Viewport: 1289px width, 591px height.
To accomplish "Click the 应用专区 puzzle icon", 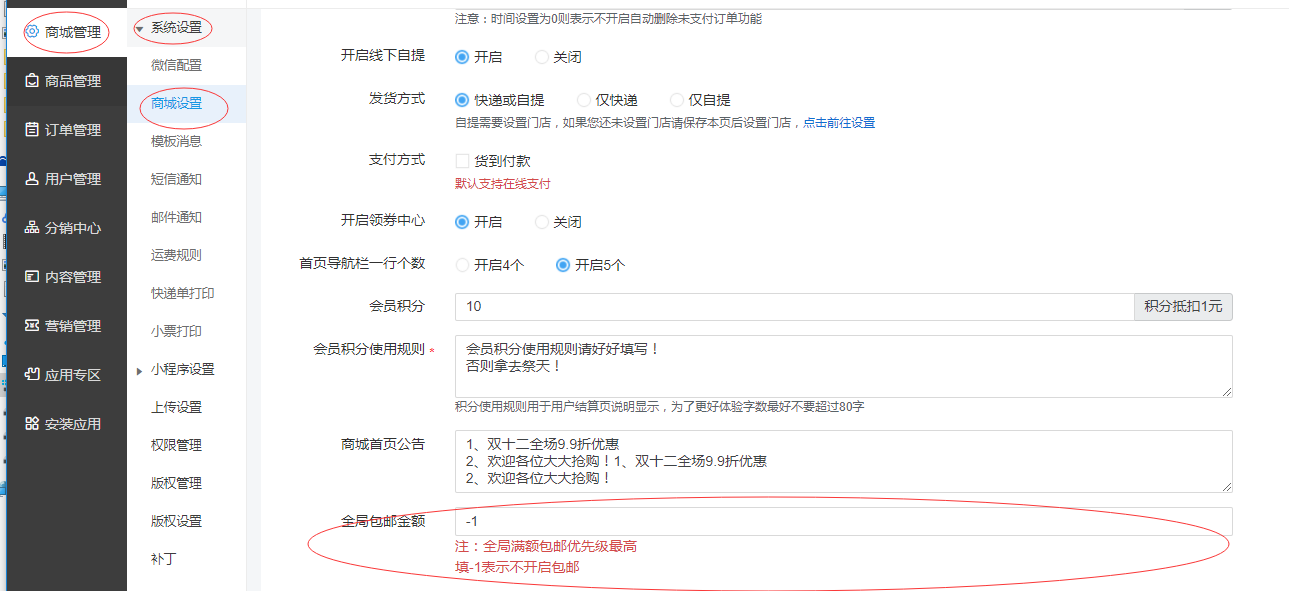I will pyautogui.click(x=32, y=375).
